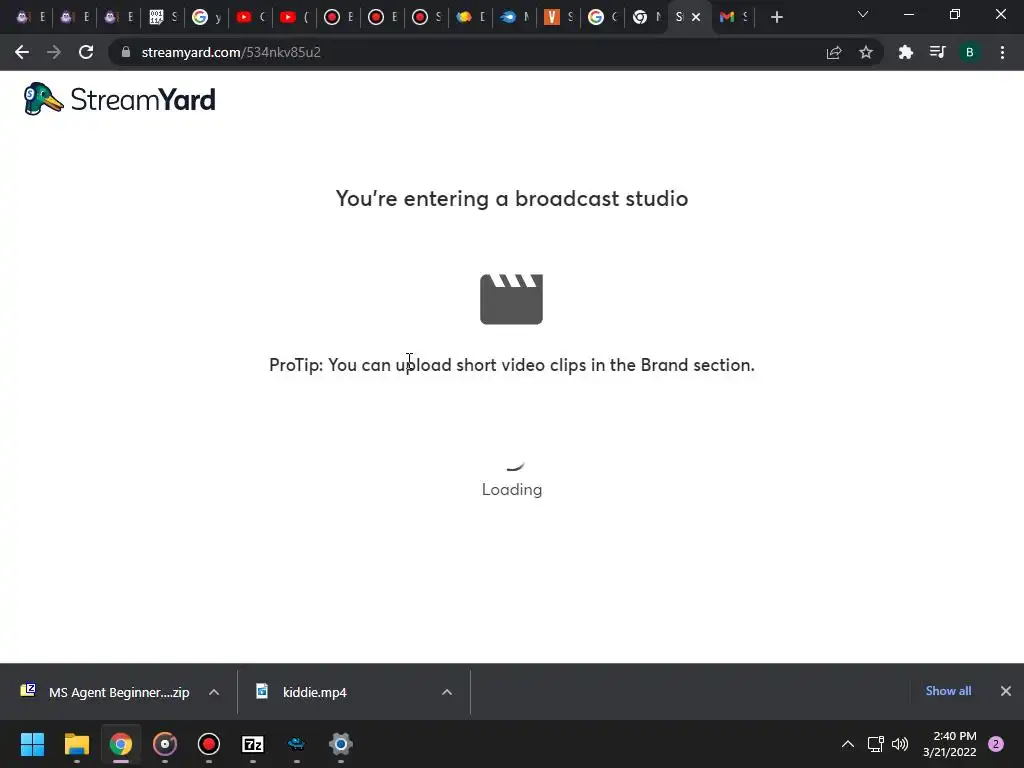This screenshot has height=768, width=1024.
Task: Open the clock showing 2:40 PM
Action: pyautogui.click(x=950, y=744)
